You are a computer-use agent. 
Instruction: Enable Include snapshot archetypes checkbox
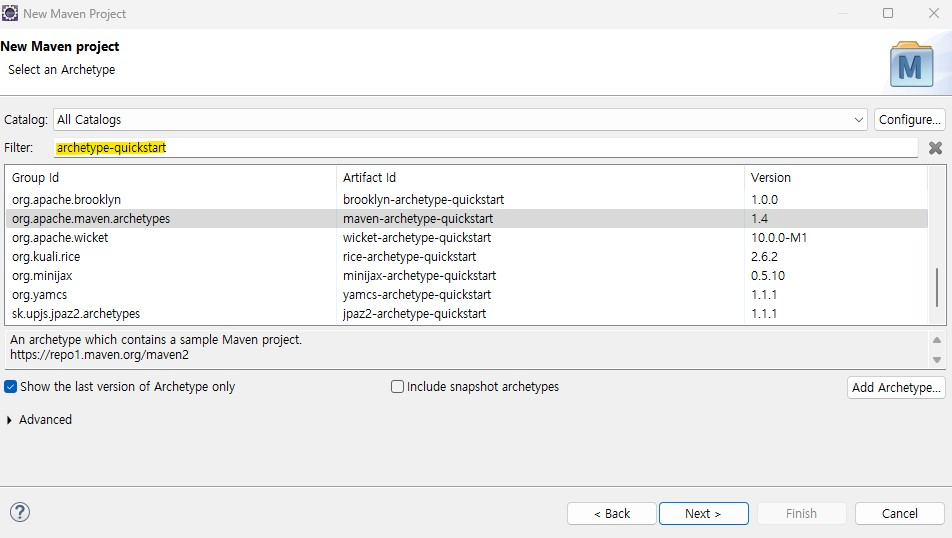(x=397, y=387)
